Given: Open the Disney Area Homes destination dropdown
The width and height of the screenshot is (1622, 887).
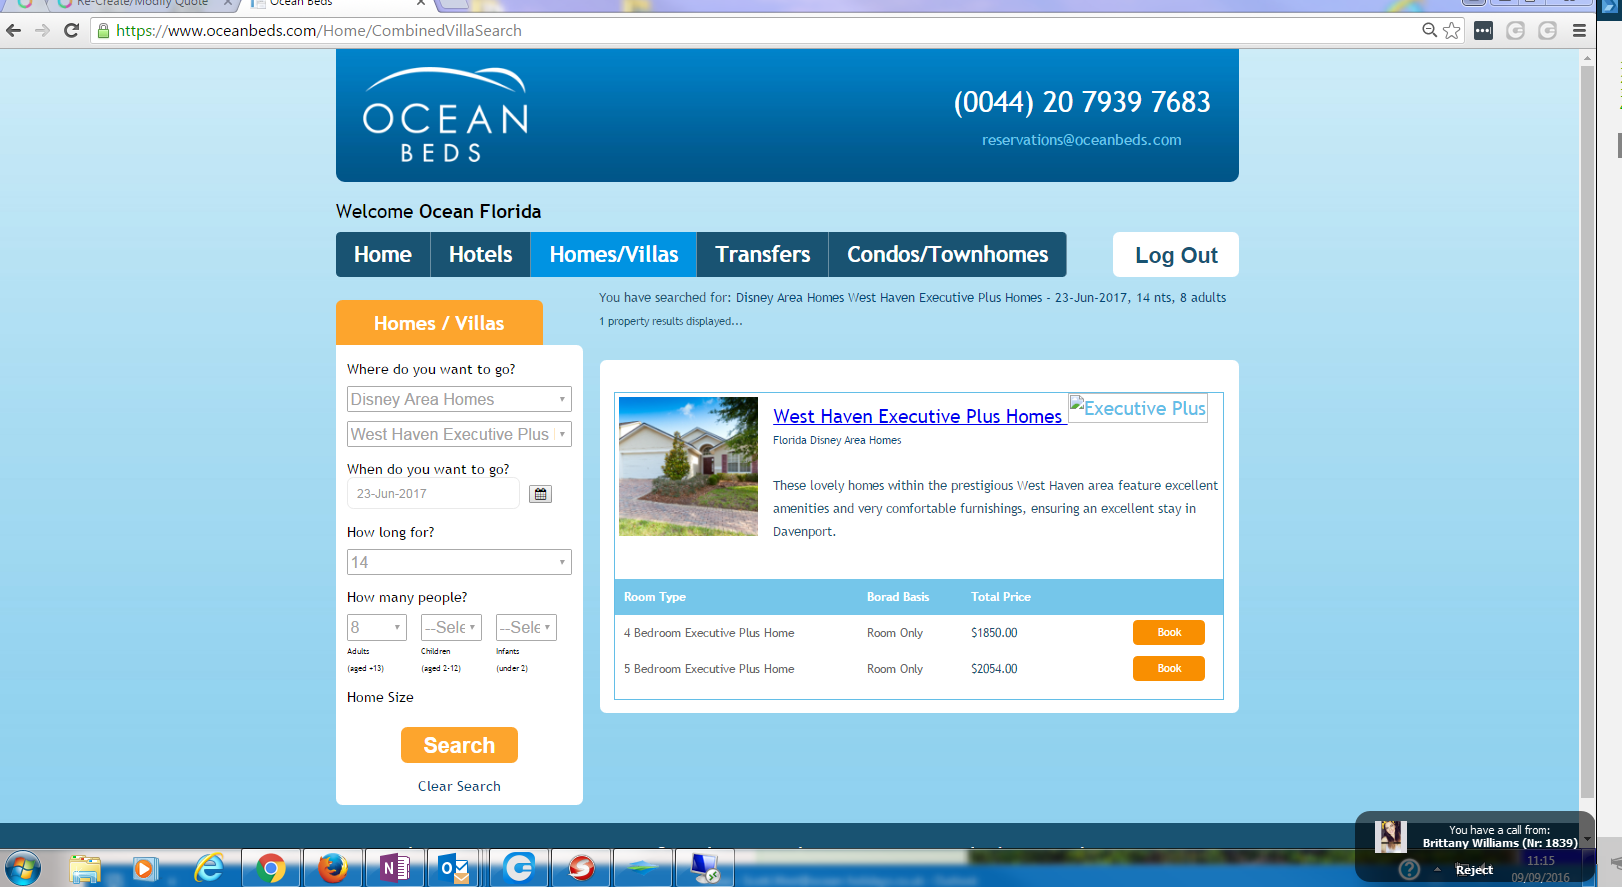Looking at the screenshot, I should pos(459,399).
